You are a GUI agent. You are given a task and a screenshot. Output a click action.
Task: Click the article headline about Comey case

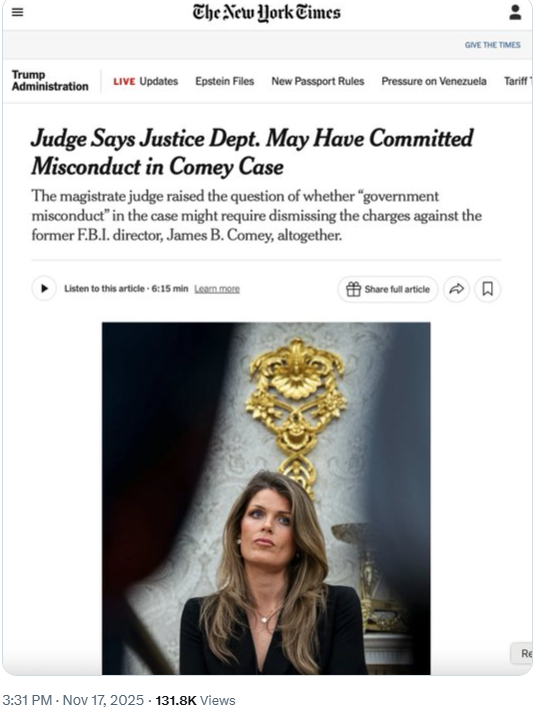coord(252,152)
